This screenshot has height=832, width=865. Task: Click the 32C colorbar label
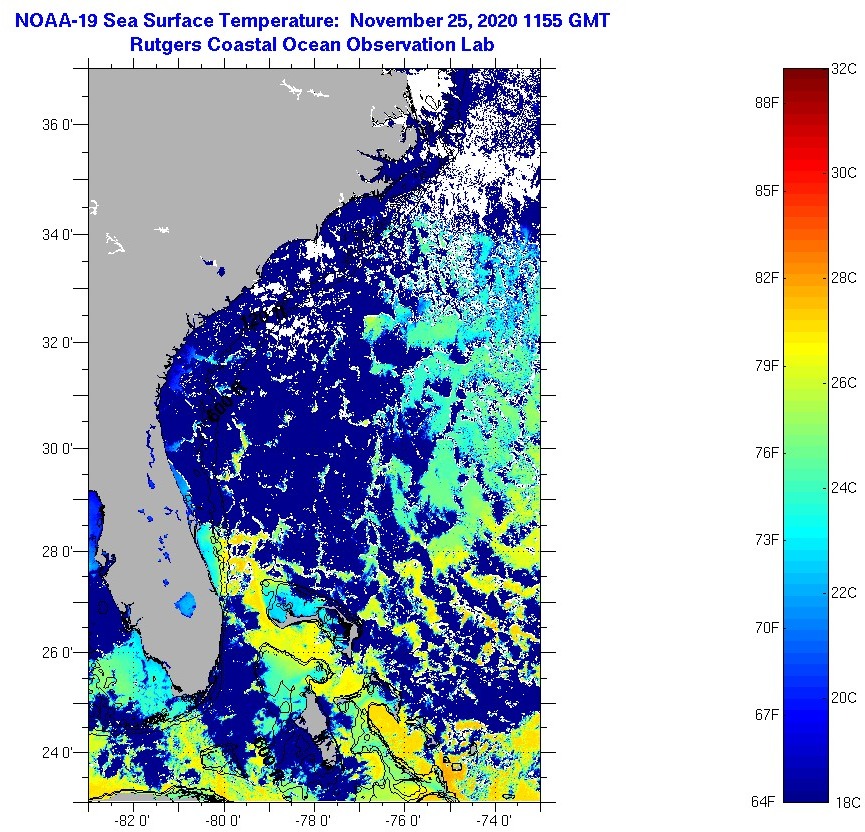[x=844, y=69]
